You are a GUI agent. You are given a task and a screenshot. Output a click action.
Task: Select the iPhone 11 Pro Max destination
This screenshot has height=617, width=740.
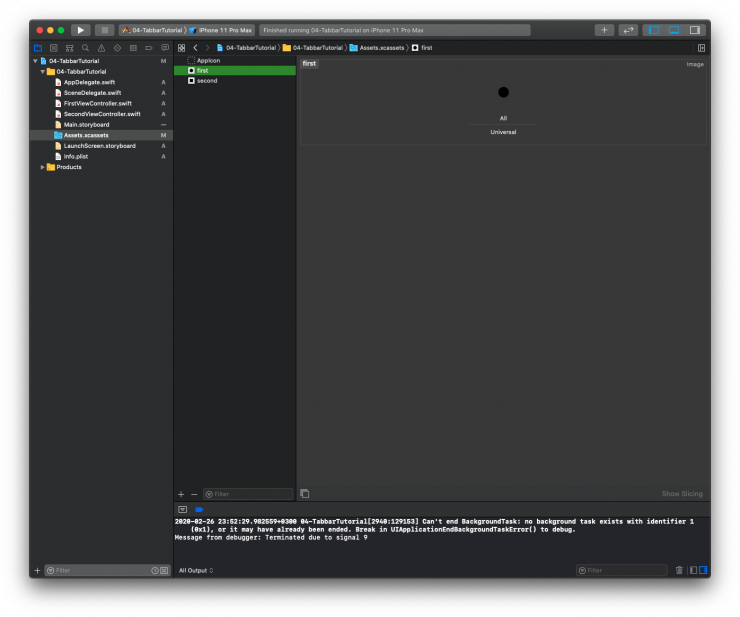[224, 30]
